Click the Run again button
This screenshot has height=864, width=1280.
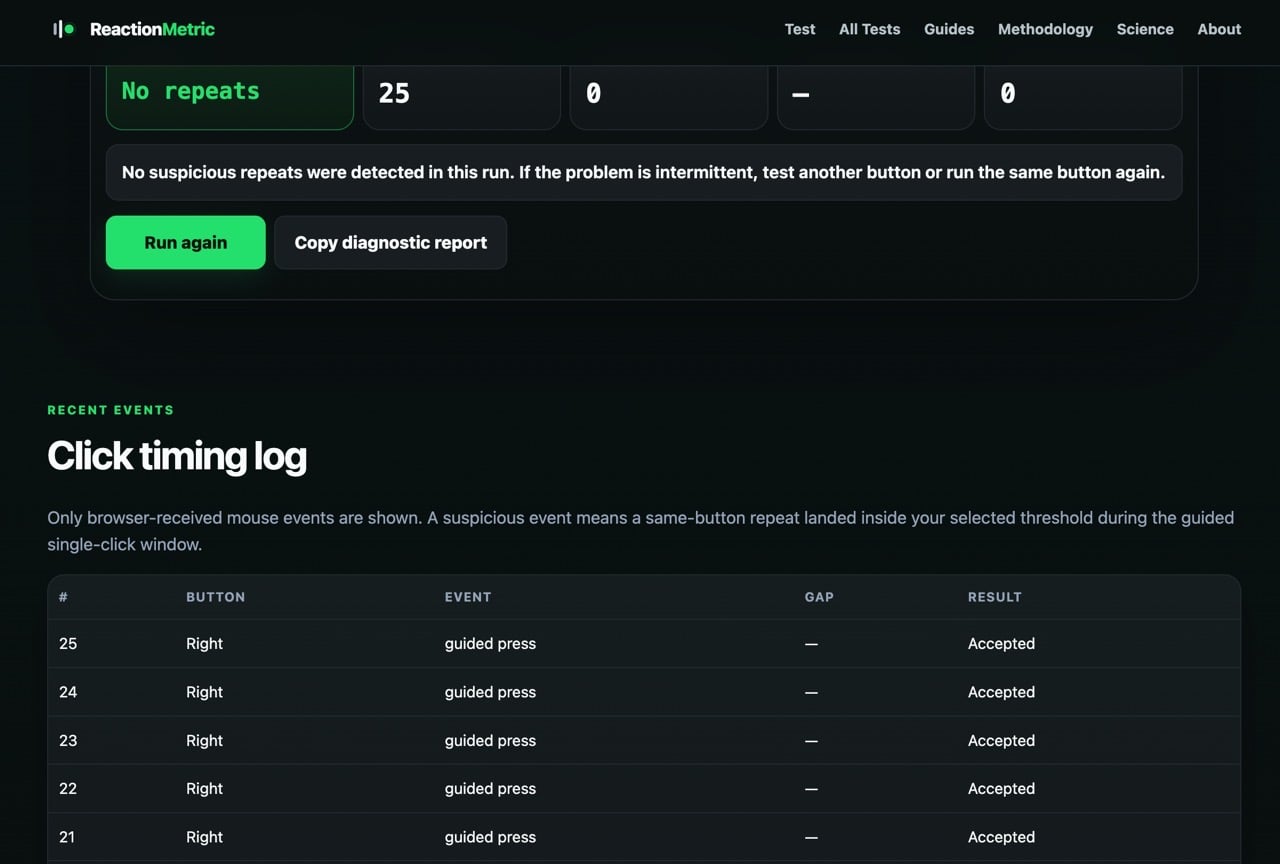[x=186, y=242]
